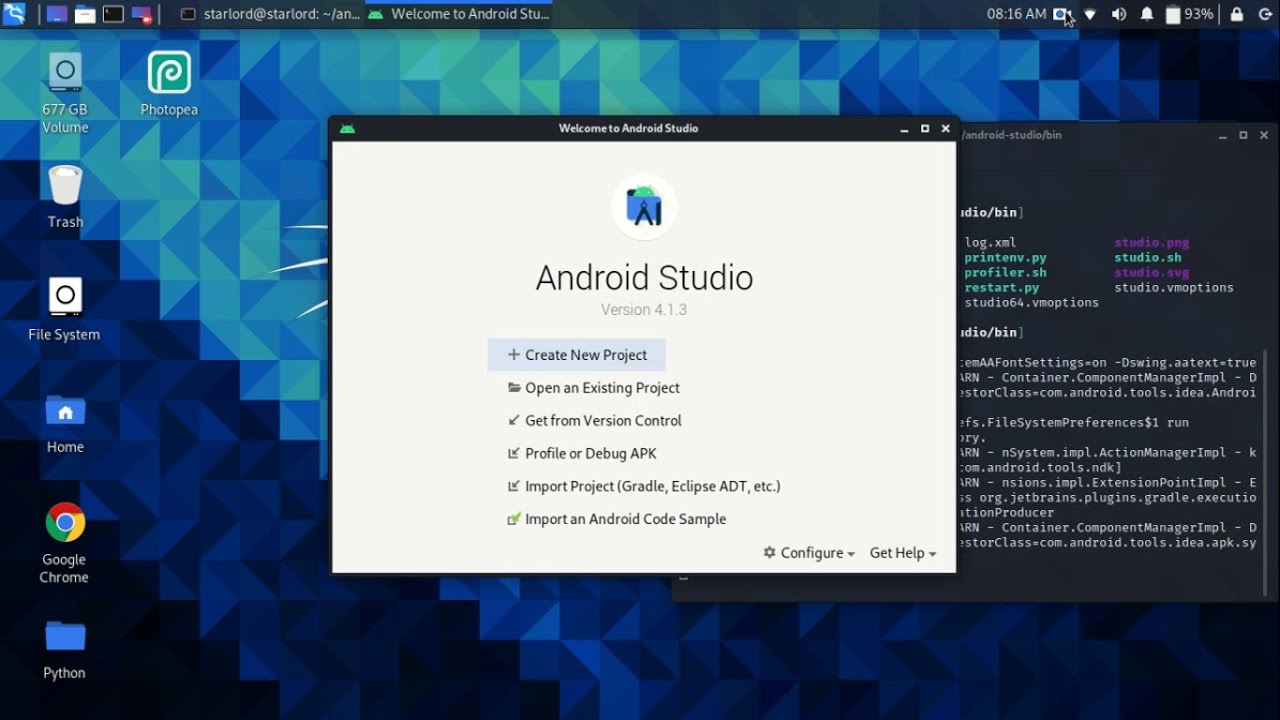The width and height of the screenshot is (1280, 720).
Task: Click the Android icon in welcome window title bar
Action: [x=347, y=128]
